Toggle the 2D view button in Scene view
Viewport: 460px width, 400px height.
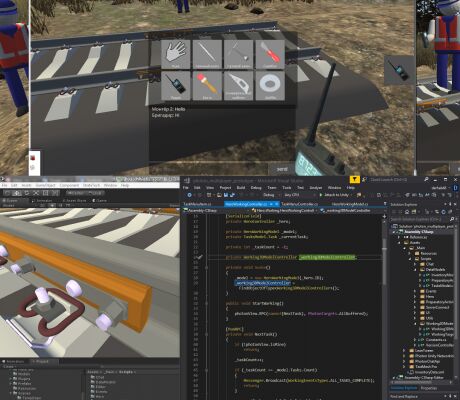click(x=43, y=205)
